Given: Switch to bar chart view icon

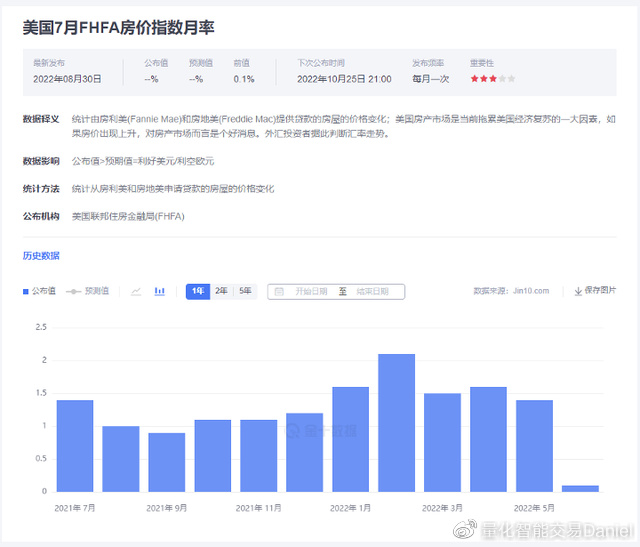Looking at the screenshot, I should (160, 291).
